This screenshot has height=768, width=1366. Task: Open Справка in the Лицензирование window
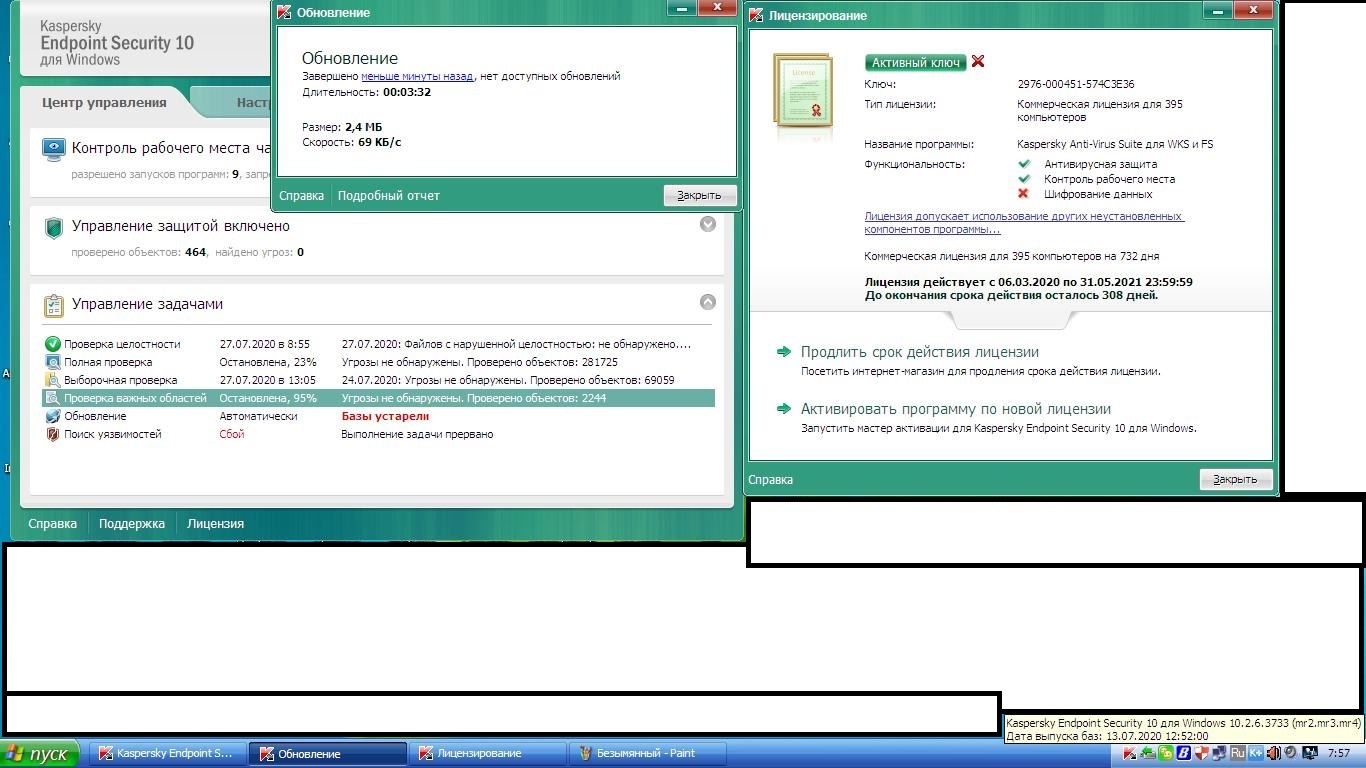[x=771, y=480]
